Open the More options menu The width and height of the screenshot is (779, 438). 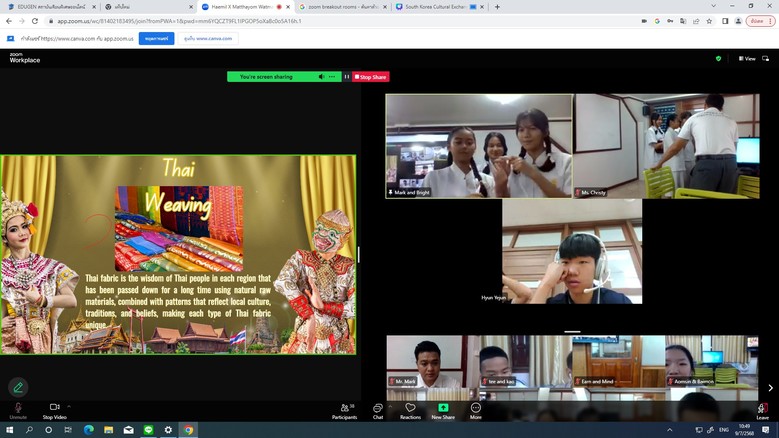click(476, 408)
